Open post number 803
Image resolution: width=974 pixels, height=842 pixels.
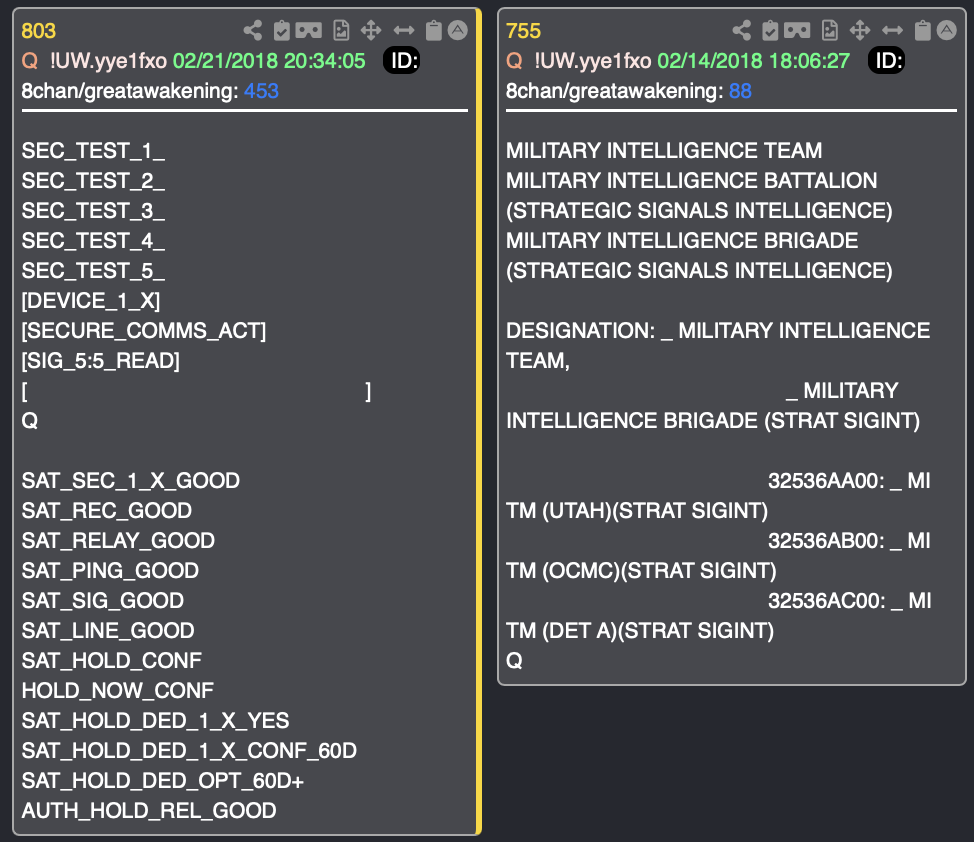point(39,30)
